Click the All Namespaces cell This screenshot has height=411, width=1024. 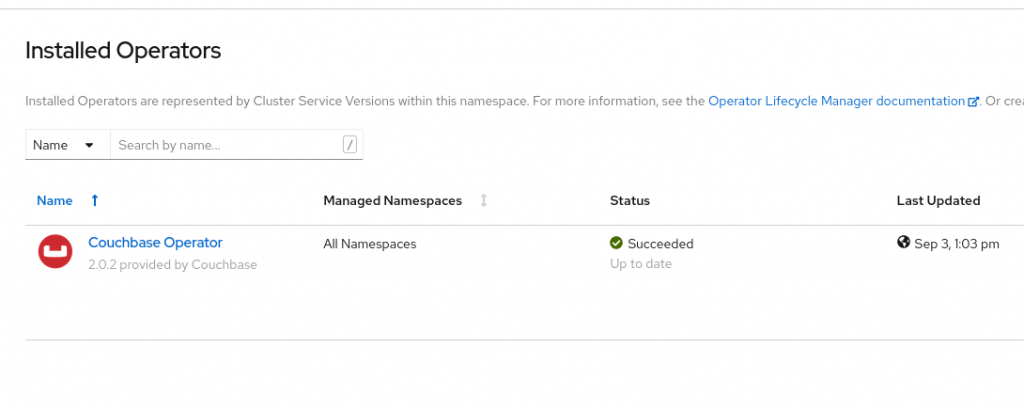click(x=370, y=244)
